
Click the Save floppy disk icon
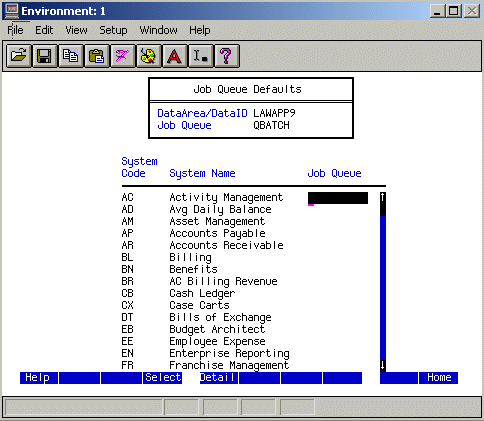point(45,56)
